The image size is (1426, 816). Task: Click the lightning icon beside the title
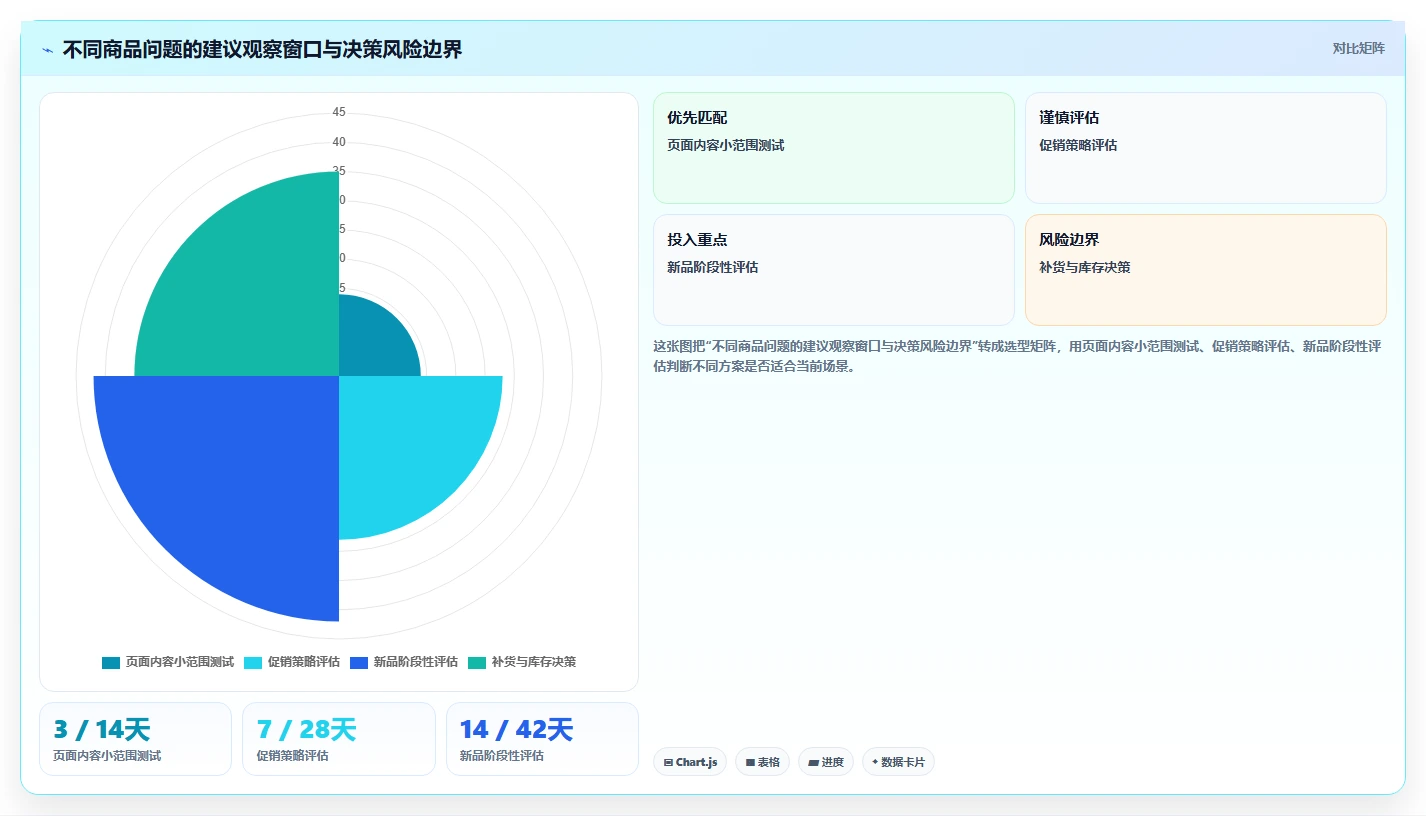point(48,50)
